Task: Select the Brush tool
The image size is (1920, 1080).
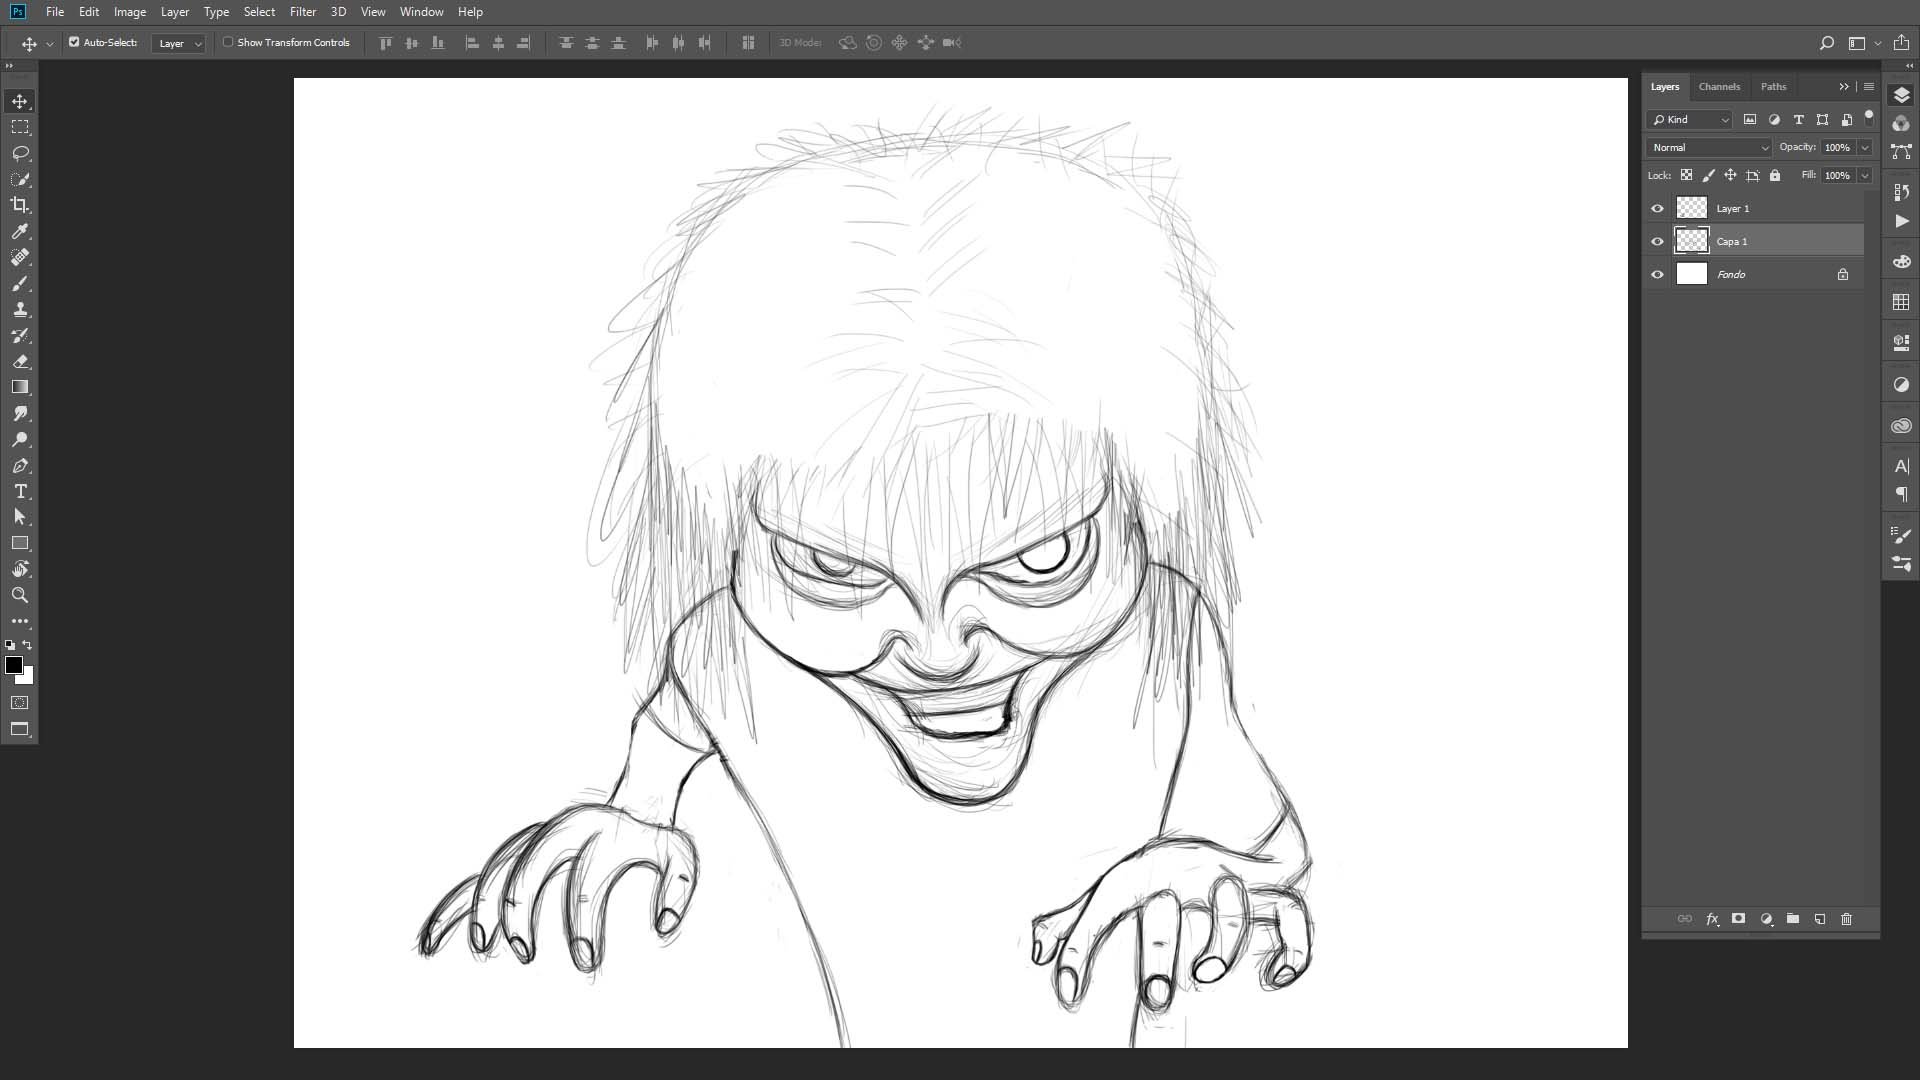Action: point(20,283)
